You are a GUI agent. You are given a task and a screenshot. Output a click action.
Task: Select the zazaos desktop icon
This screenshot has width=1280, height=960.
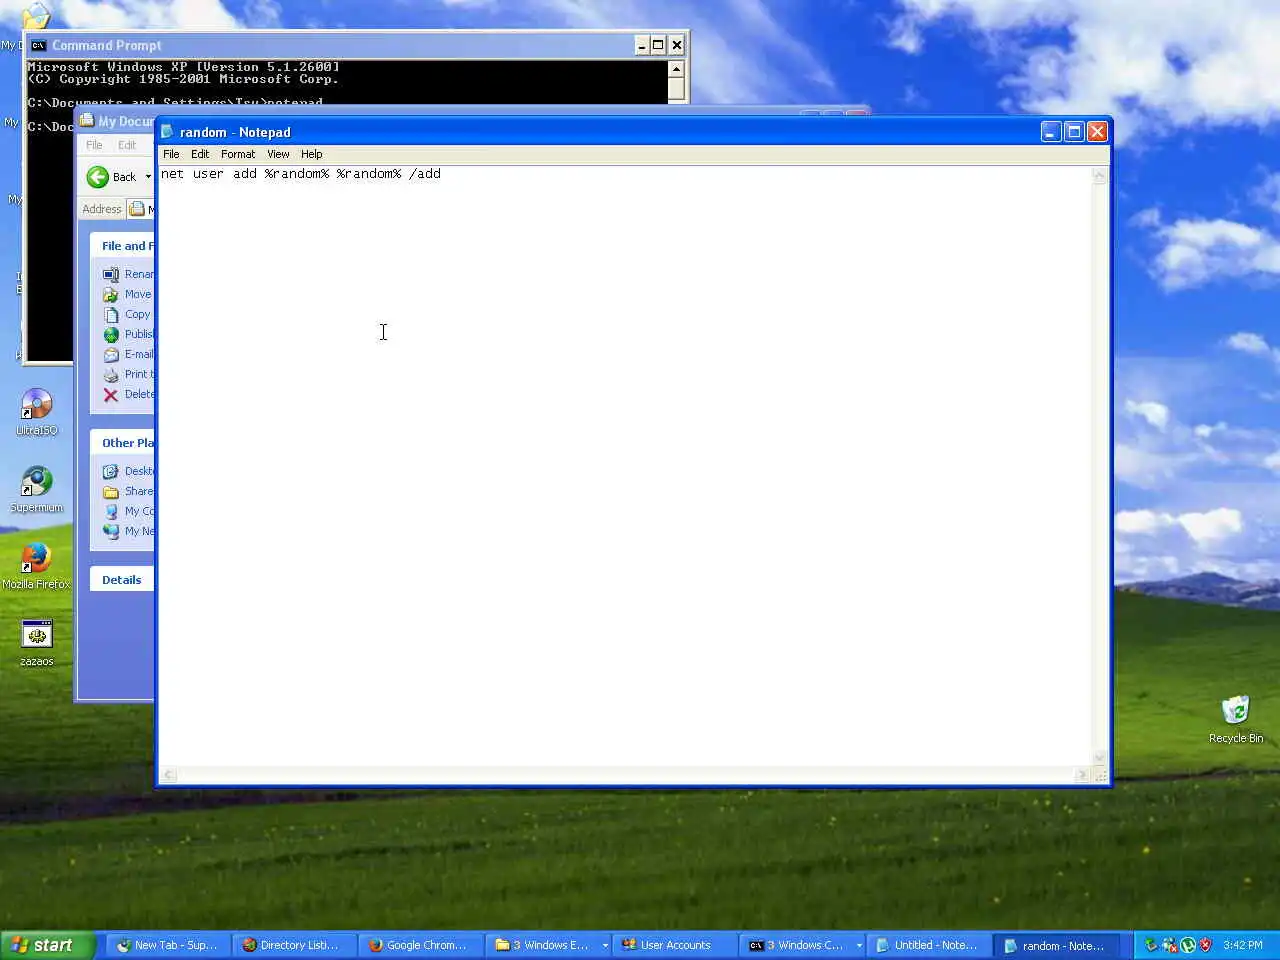pos(37,643)
